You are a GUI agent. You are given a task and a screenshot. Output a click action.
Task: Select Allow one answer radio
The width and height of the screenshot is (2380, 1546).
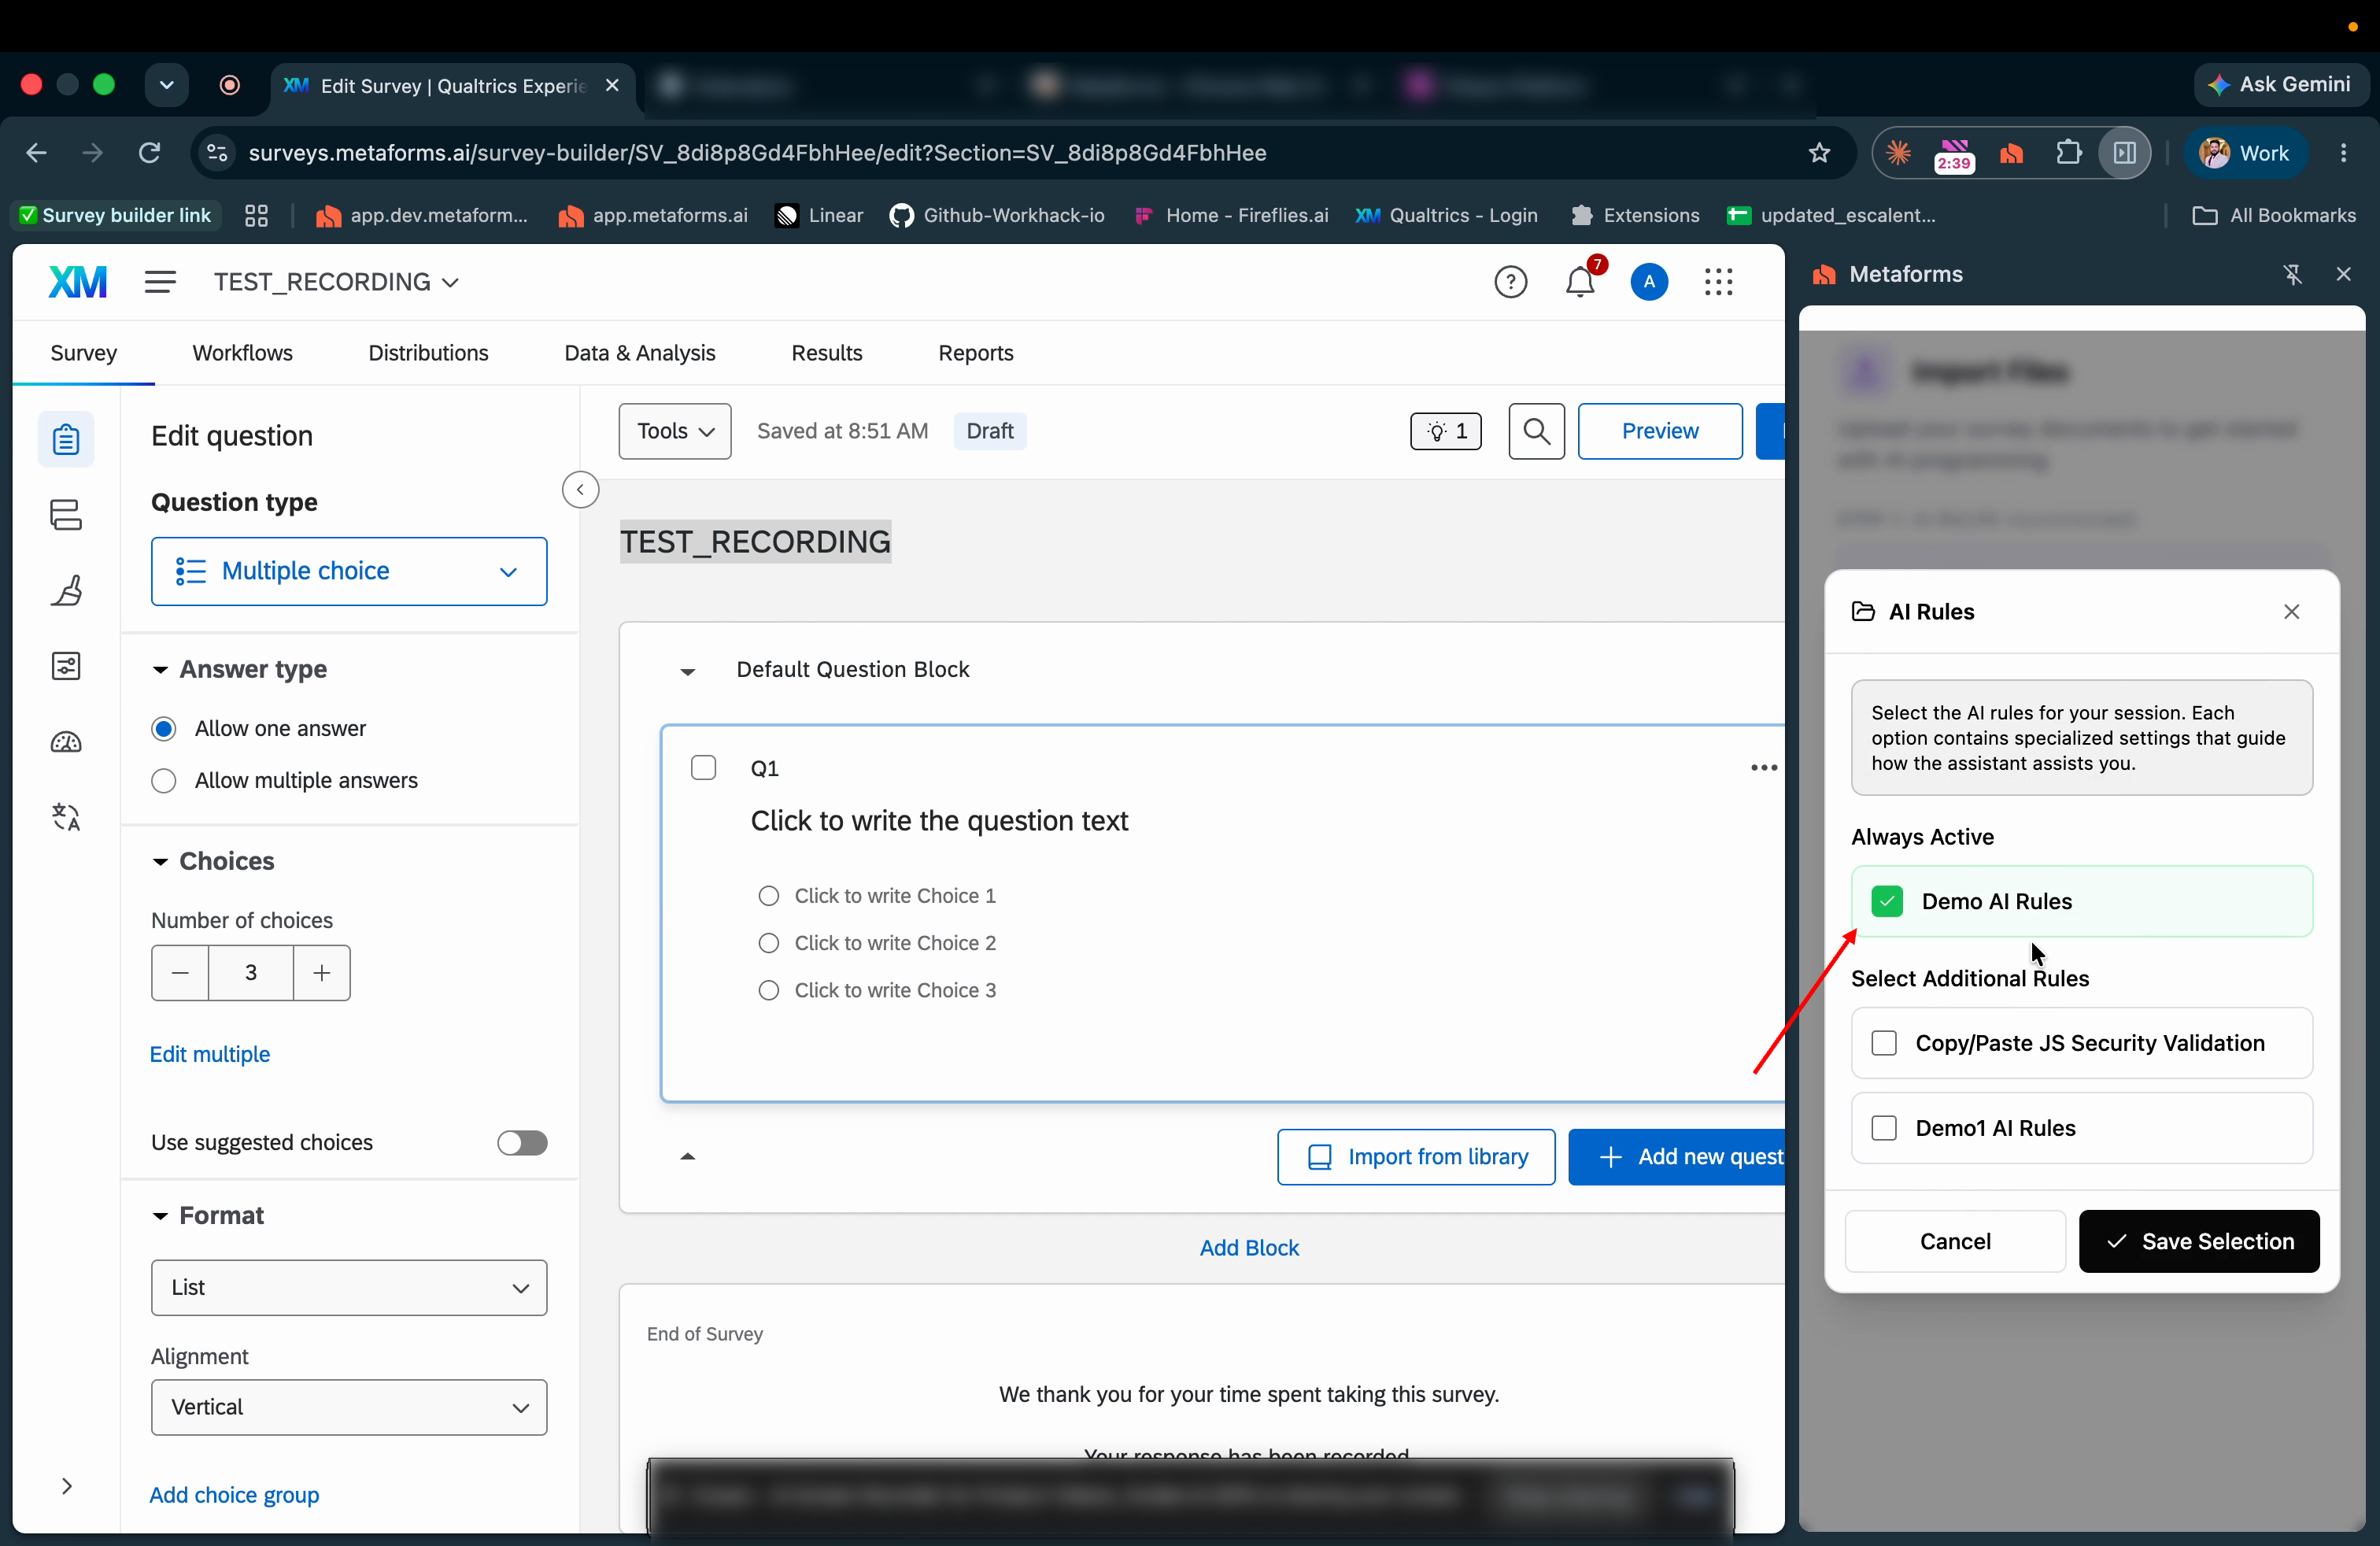163,729
